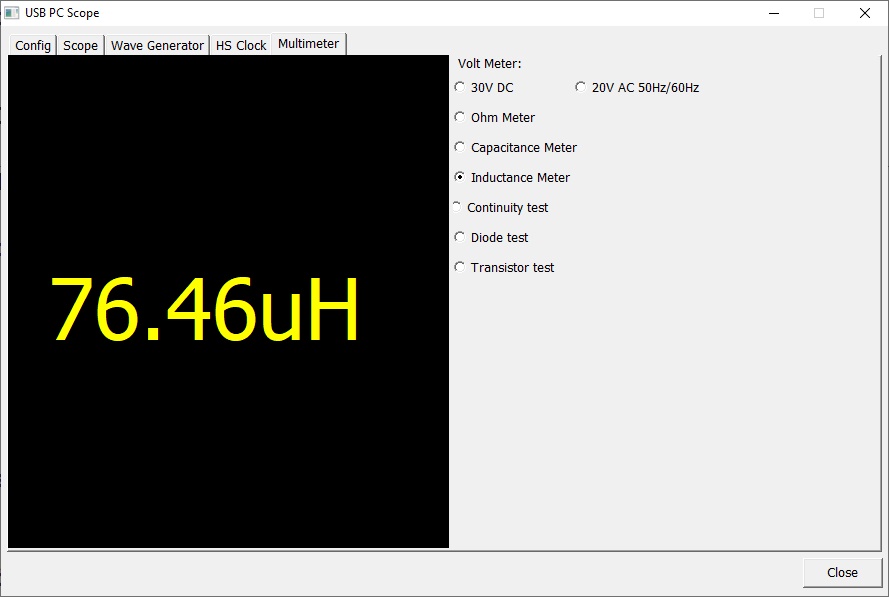Image resolution: width=889 pixels, height=597 pixels.
Task: Click the 76.46uH reading display
Action: click(205, 310)
